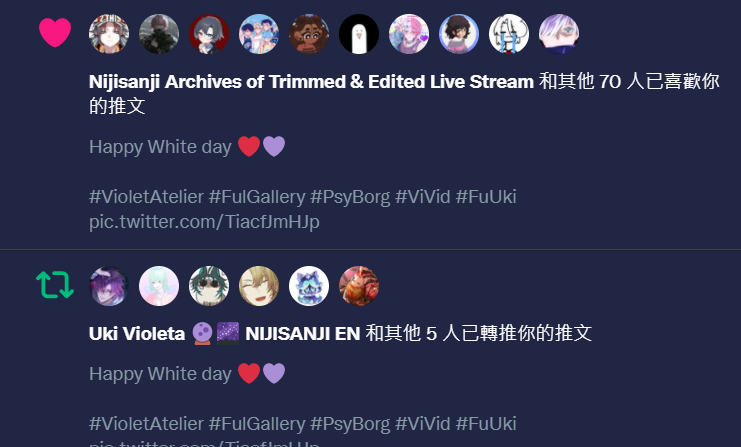Open the red dragon retweeter avatar
Screen dimensions: 741x447
pyautogui.click(x=359, y=286)
